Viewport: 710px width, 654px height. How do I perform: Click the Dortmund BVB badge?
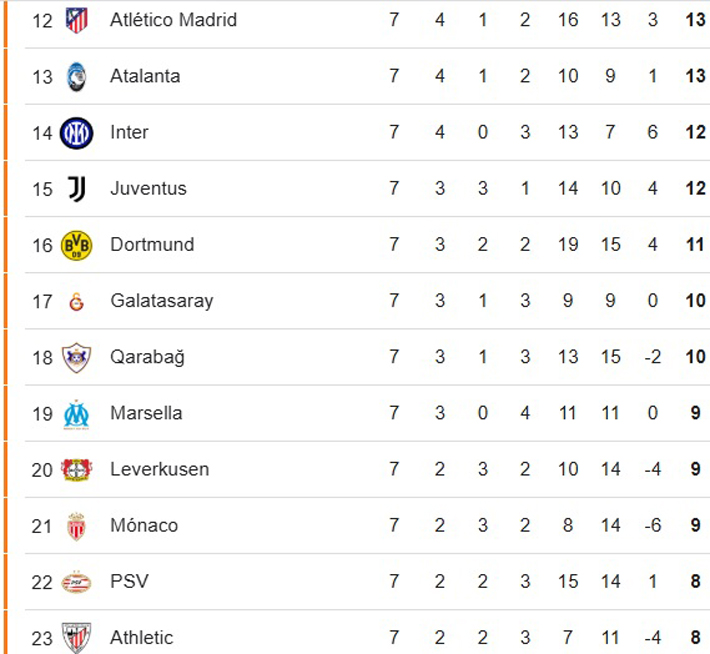(76, 245)
